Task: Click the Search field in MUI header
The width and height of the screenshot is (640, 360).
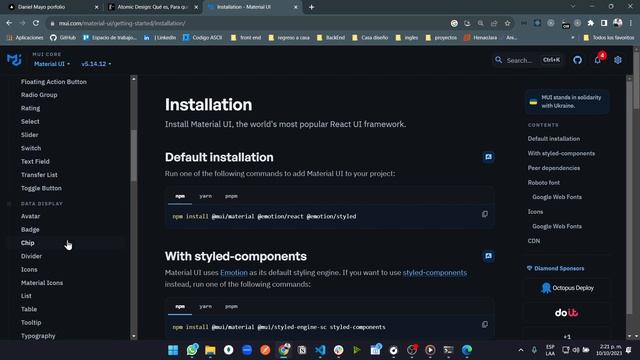Action: pos(528,60)
